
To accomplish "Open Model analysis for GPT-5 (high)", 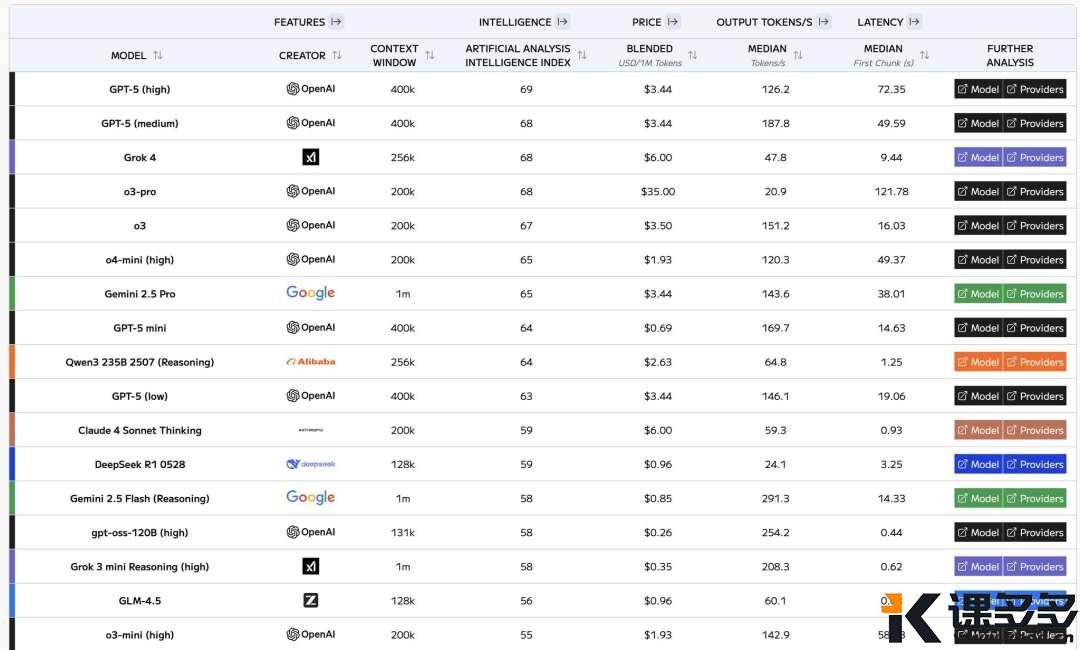I will click(978, 89).
